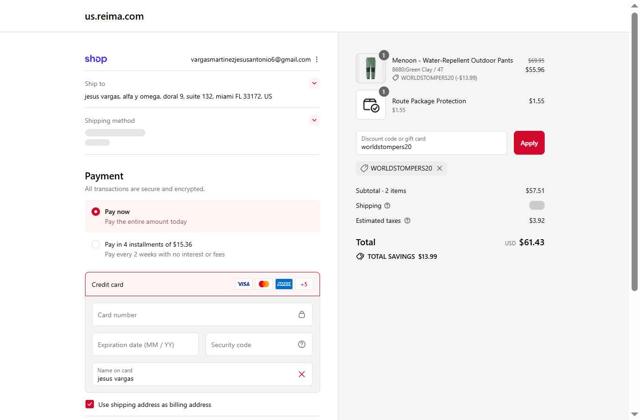
Task: Open the Estimated taxes help icon
Action: pyautogui.click(x=407, y=220)
